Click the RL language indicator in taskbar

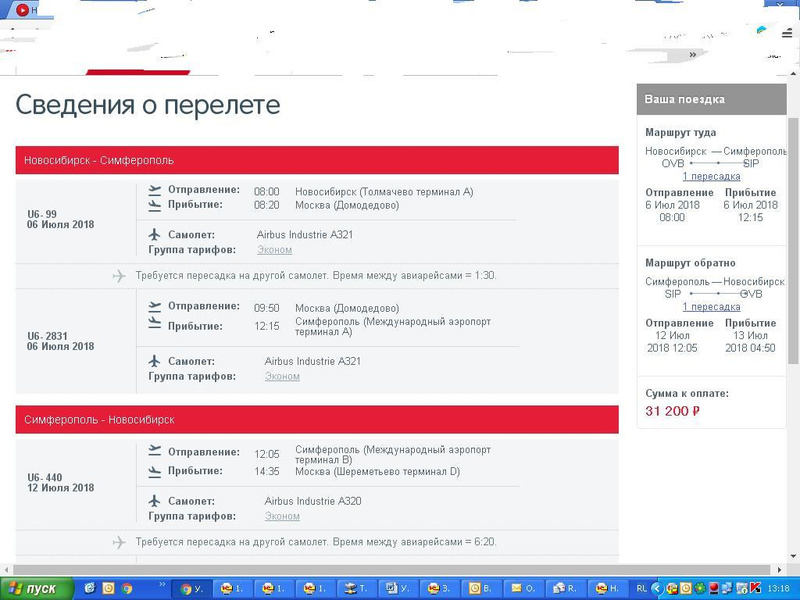pos(641,588)
